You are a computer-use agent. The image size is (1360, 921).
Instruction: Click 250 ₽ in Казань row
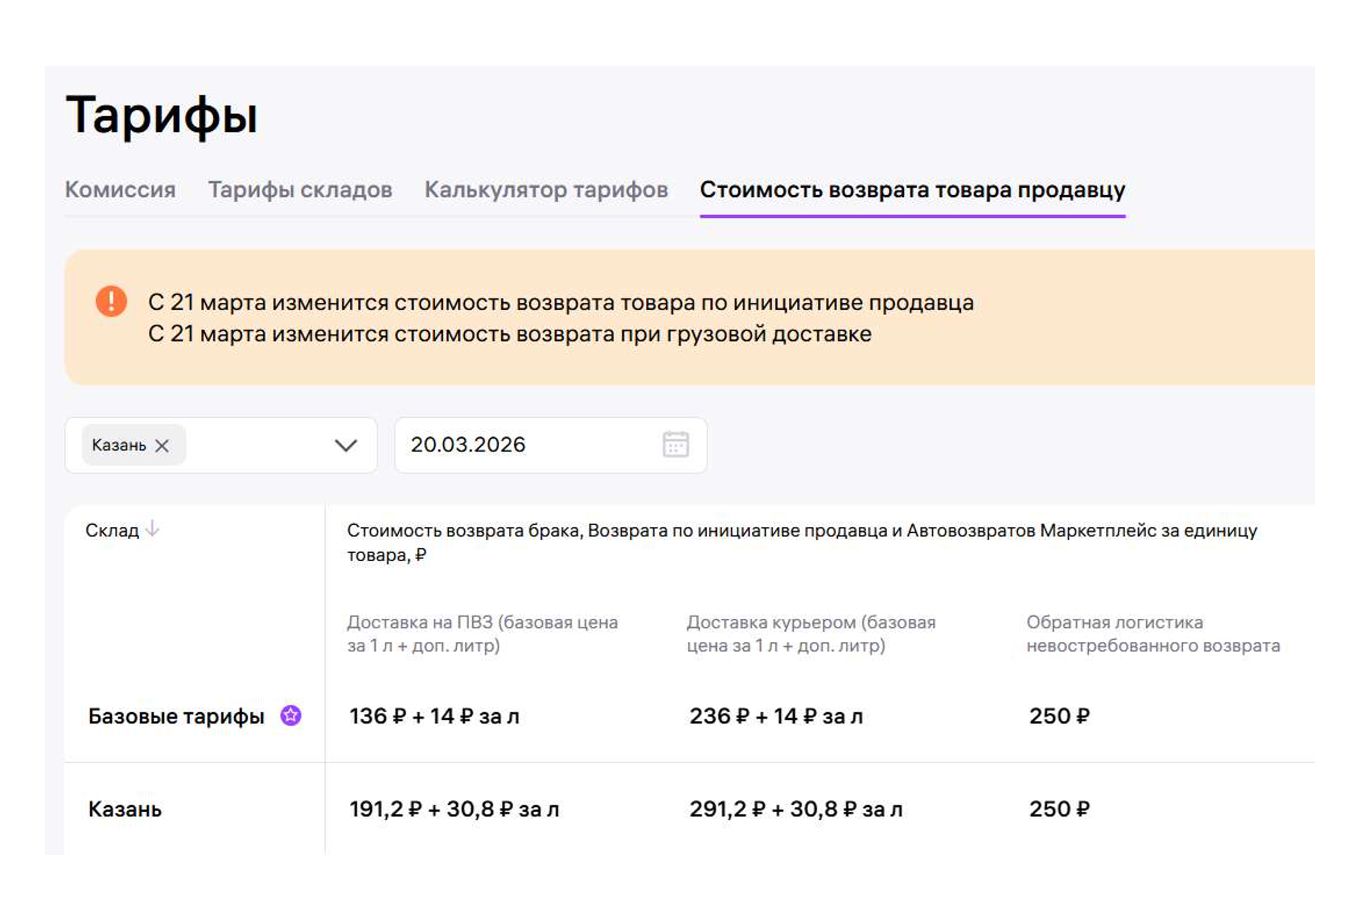click(x=1059, y=809)
